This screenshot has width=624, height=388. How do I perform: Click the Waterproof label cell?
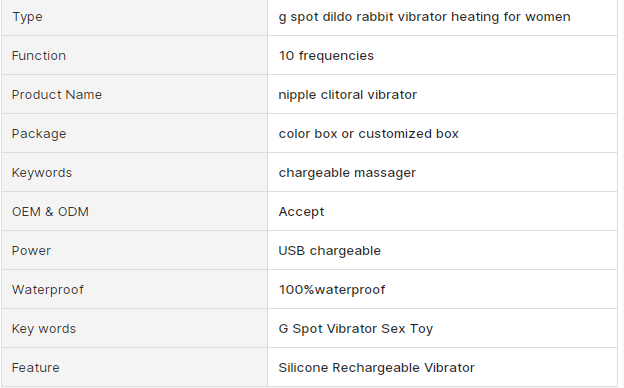coord(135,289)
